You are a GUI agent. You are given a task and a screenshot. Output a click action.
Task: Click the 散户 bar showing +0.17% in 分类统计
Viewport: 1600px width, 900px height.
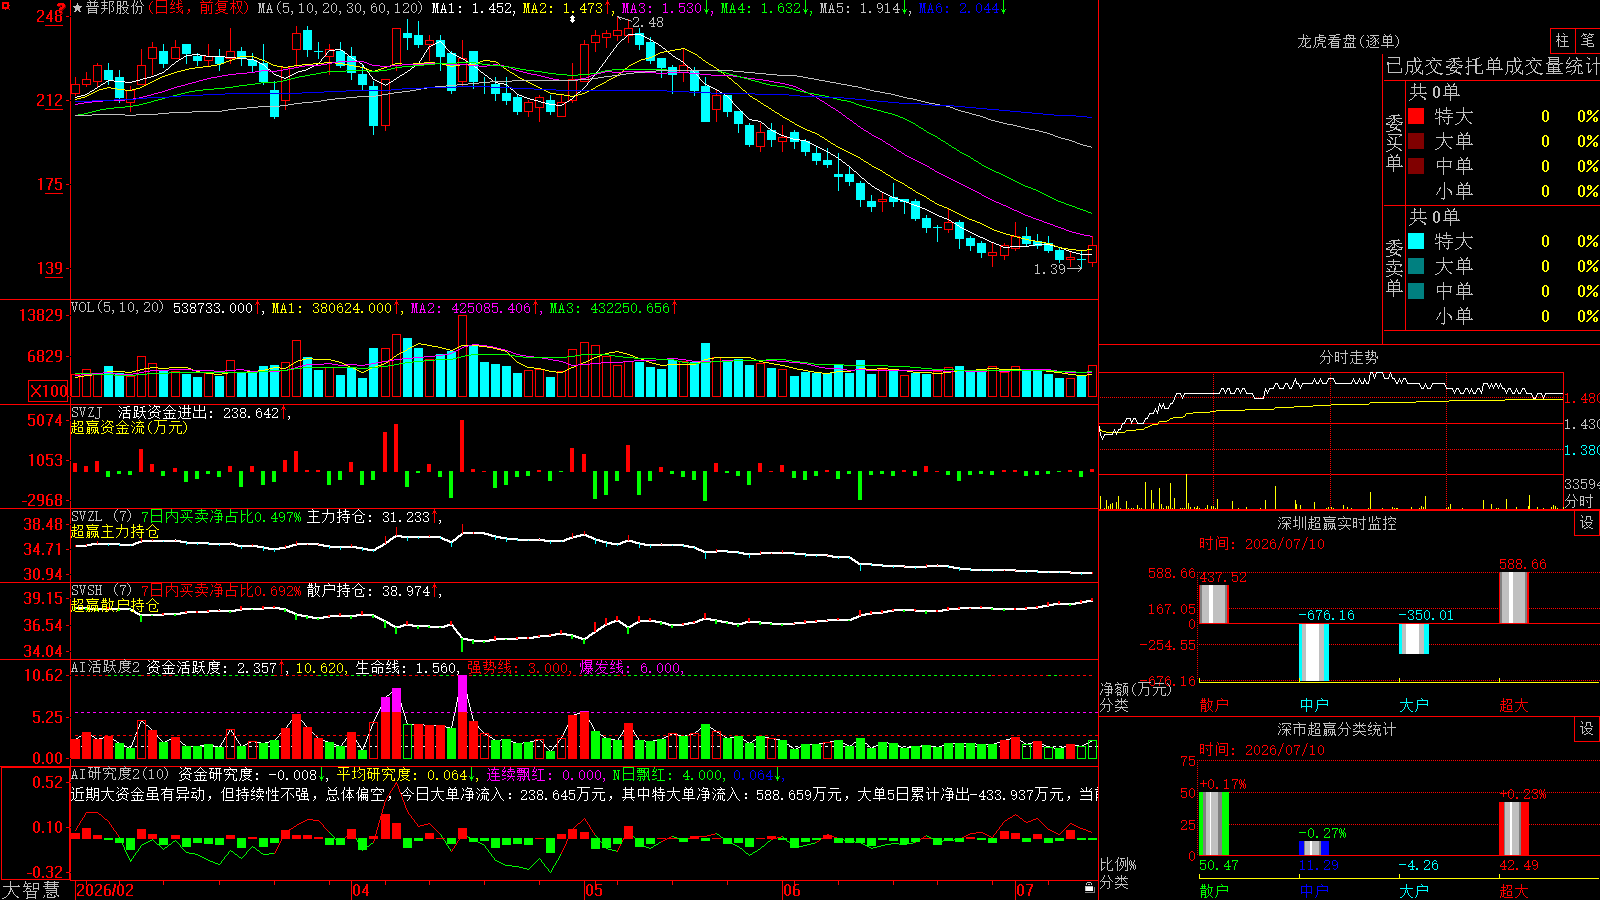click(1214, 824)
